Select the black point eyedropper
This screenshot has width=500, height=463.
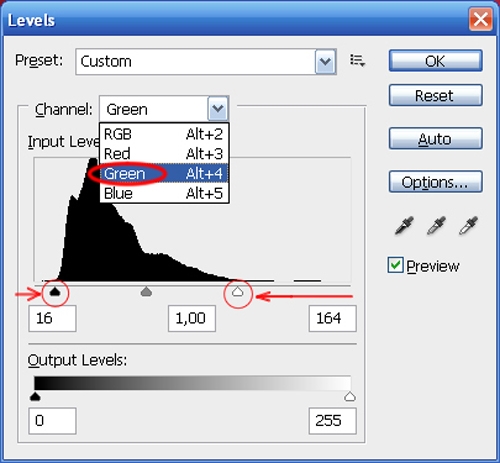point(404,225)
